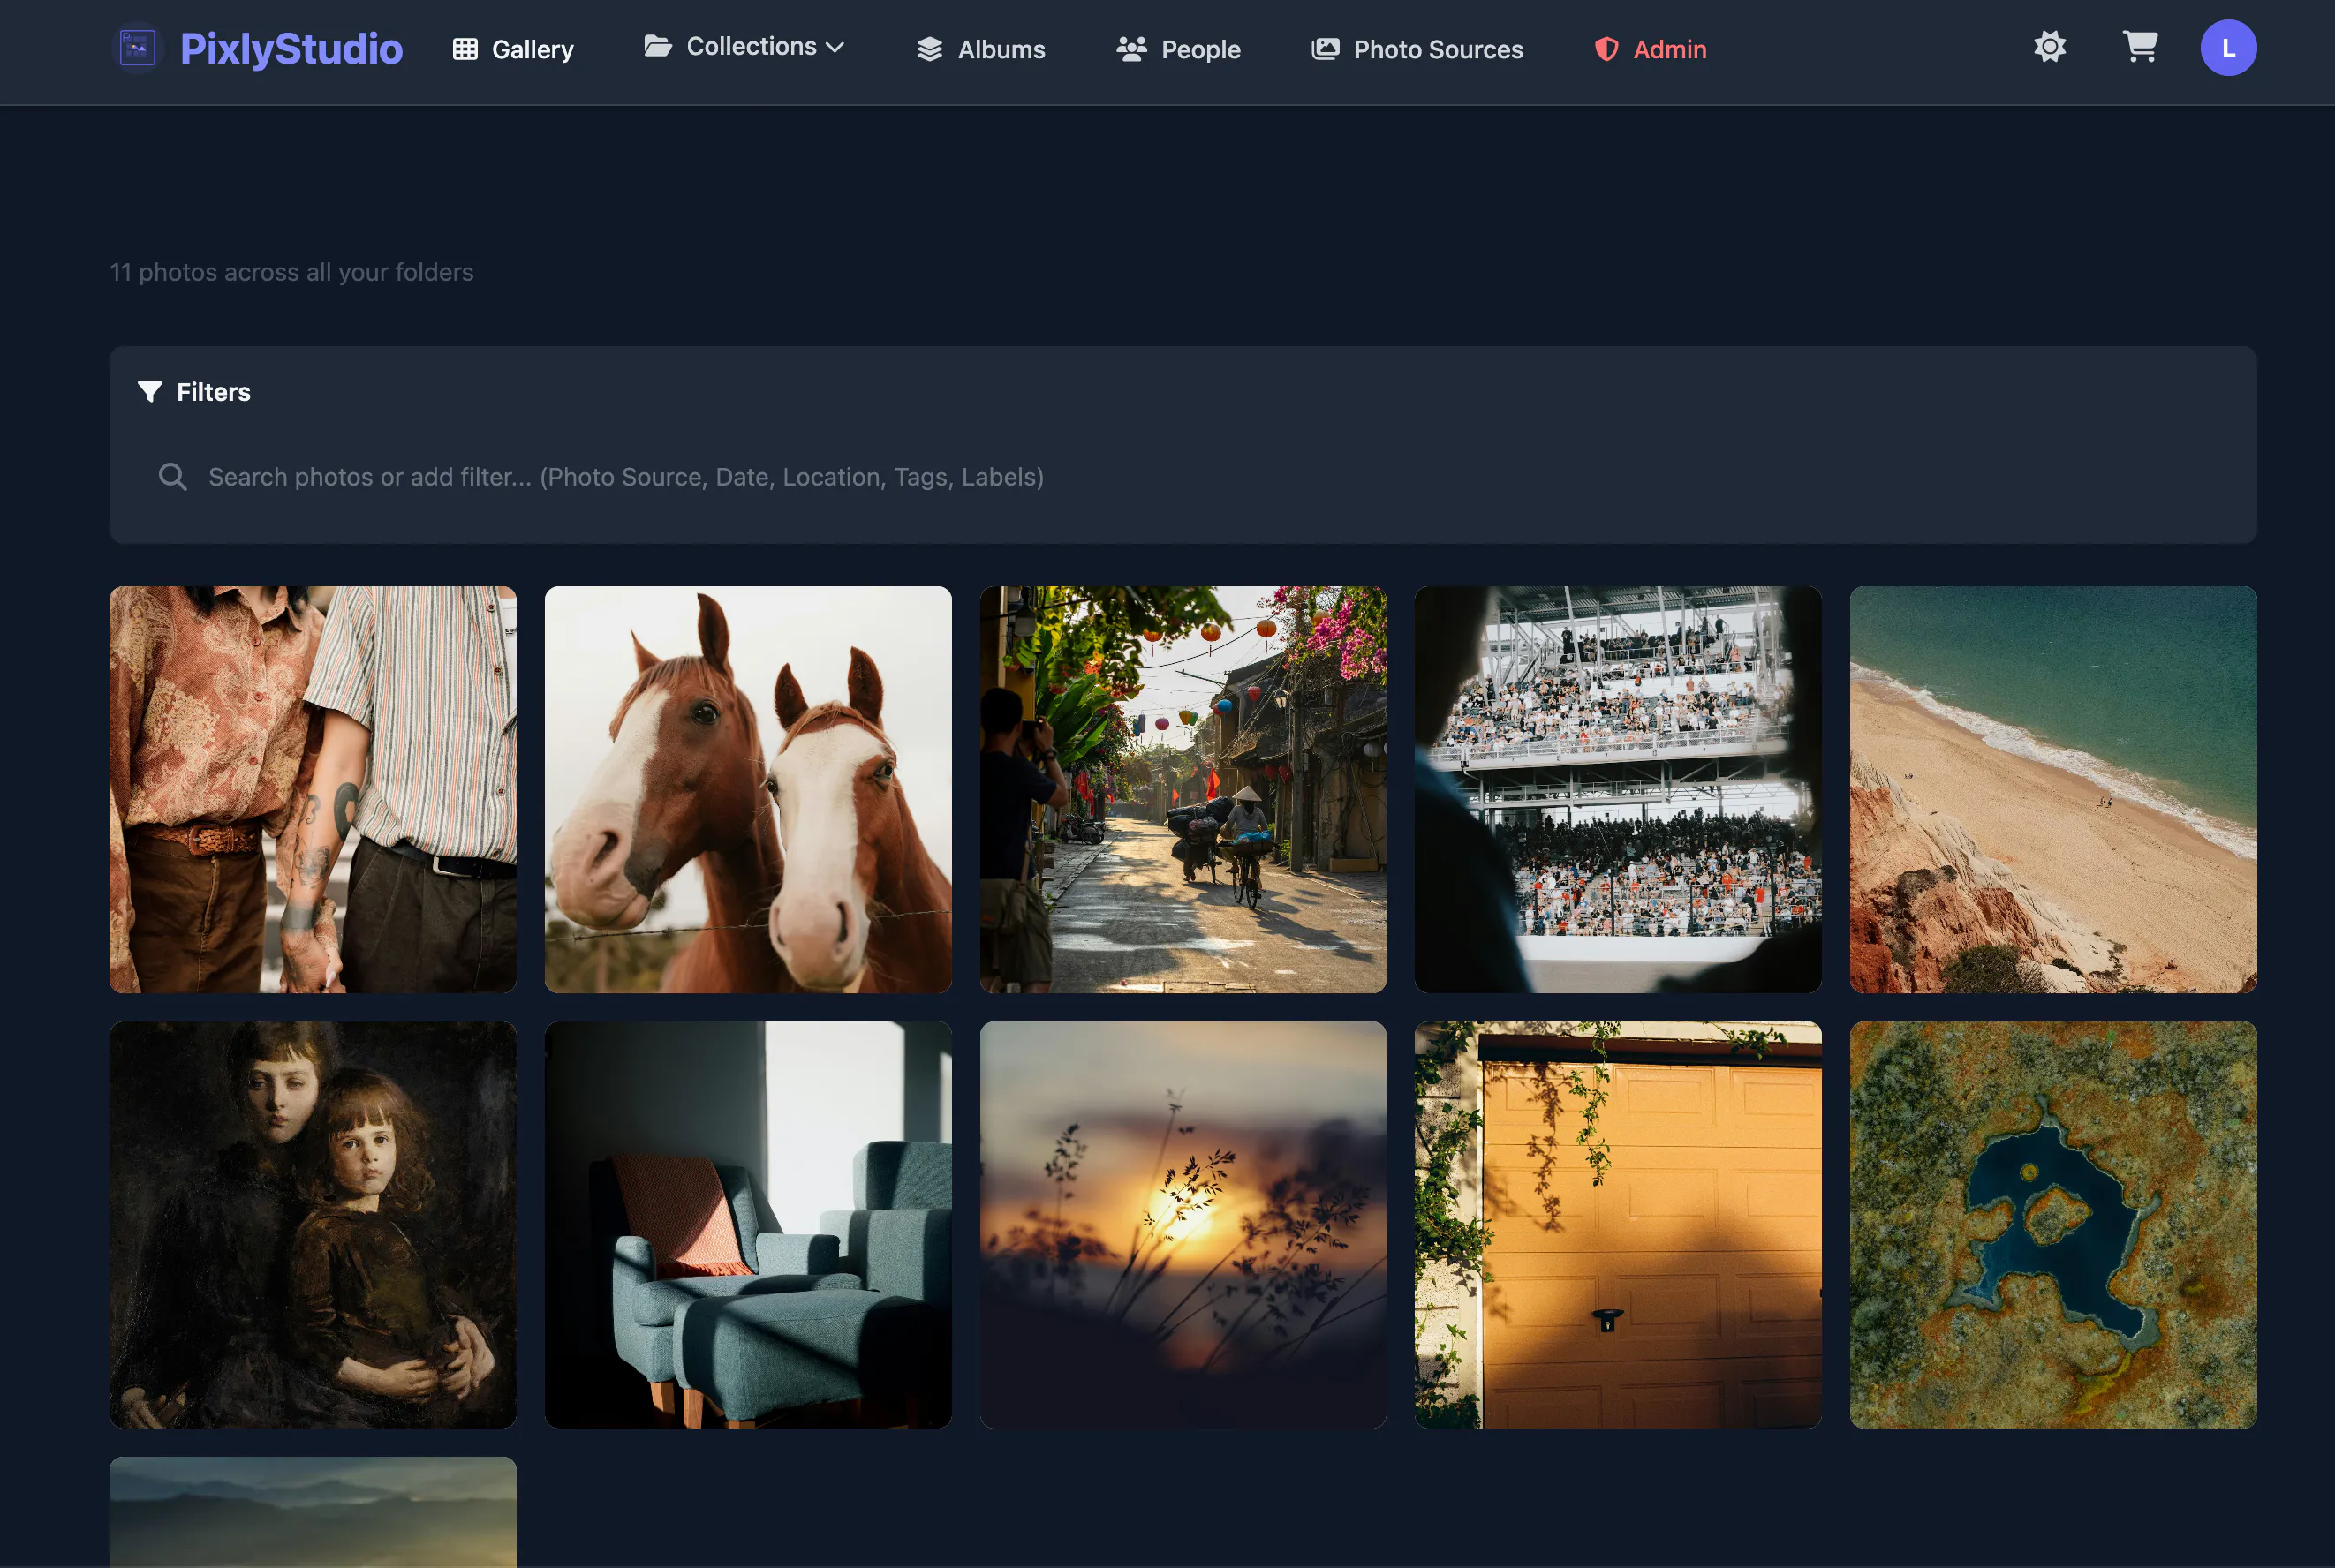Open the teal armchair photo
The image size is (2335, 1568).
pos(748,1224)
